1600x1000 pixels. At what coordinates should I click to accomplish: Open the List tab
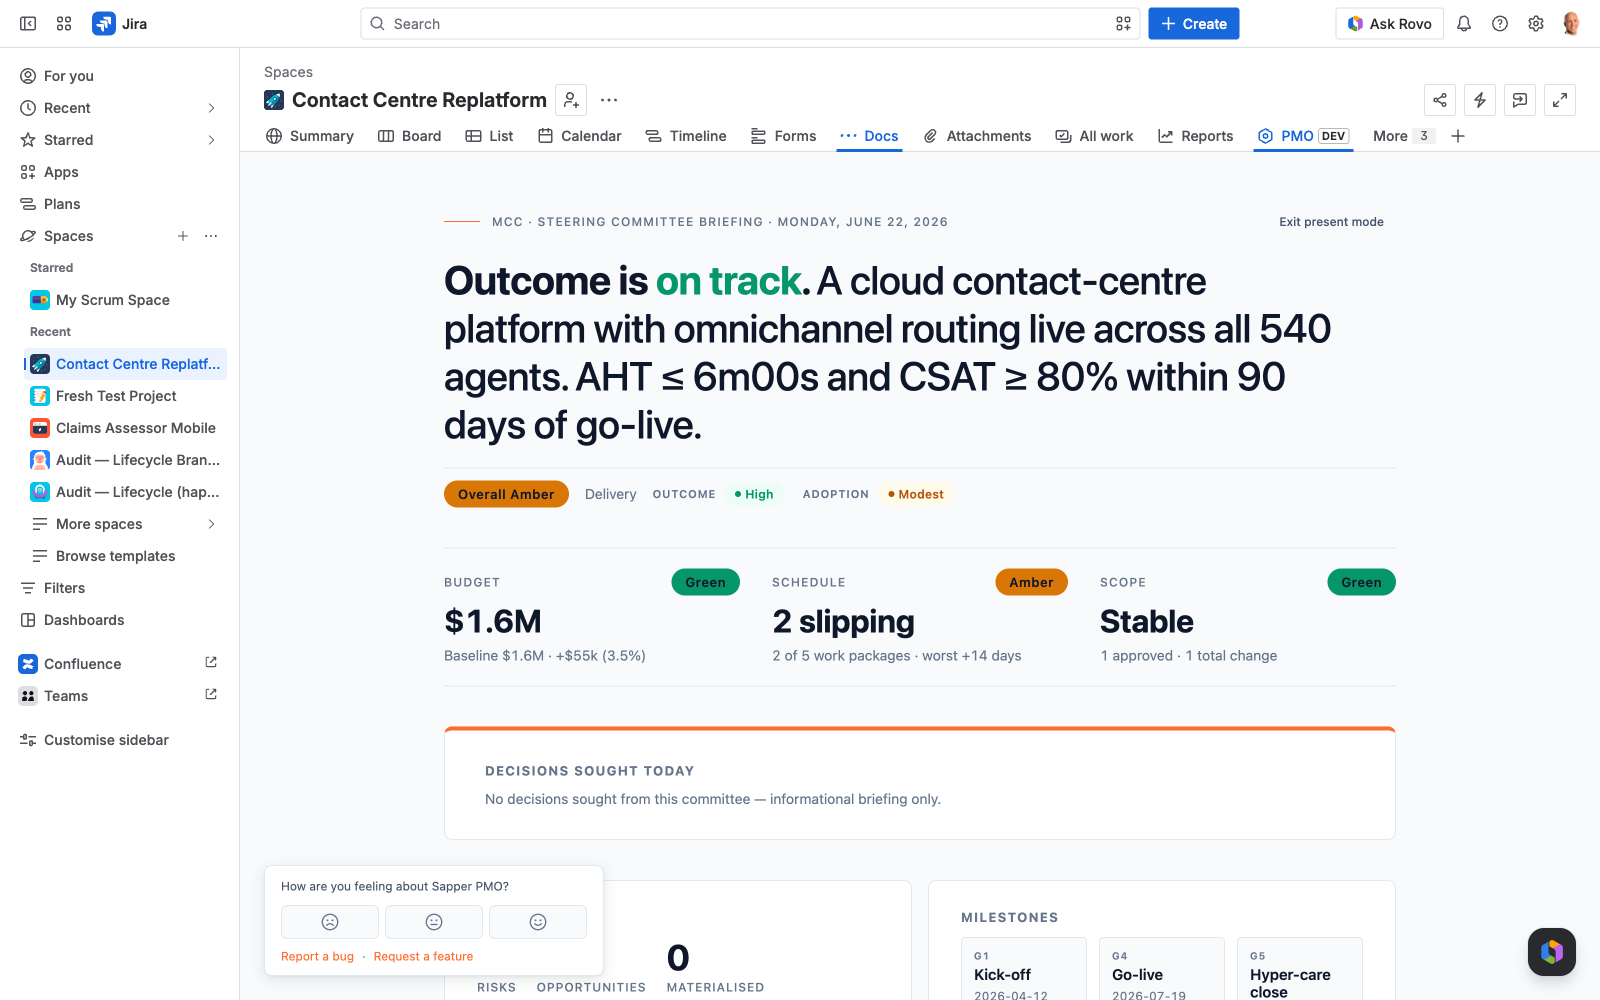[490, 136]
